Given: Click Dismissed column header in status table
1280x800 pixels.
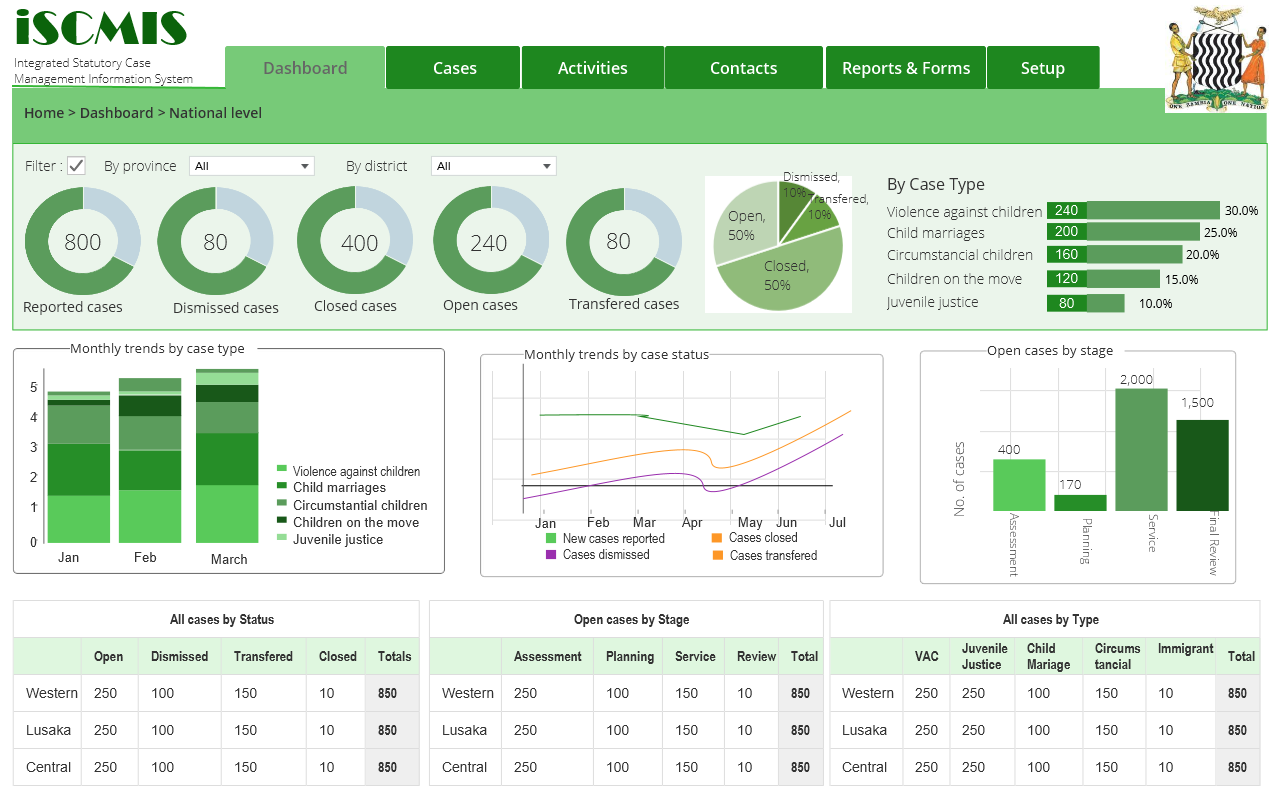Looking at the screenshot, I should (180, 657).
